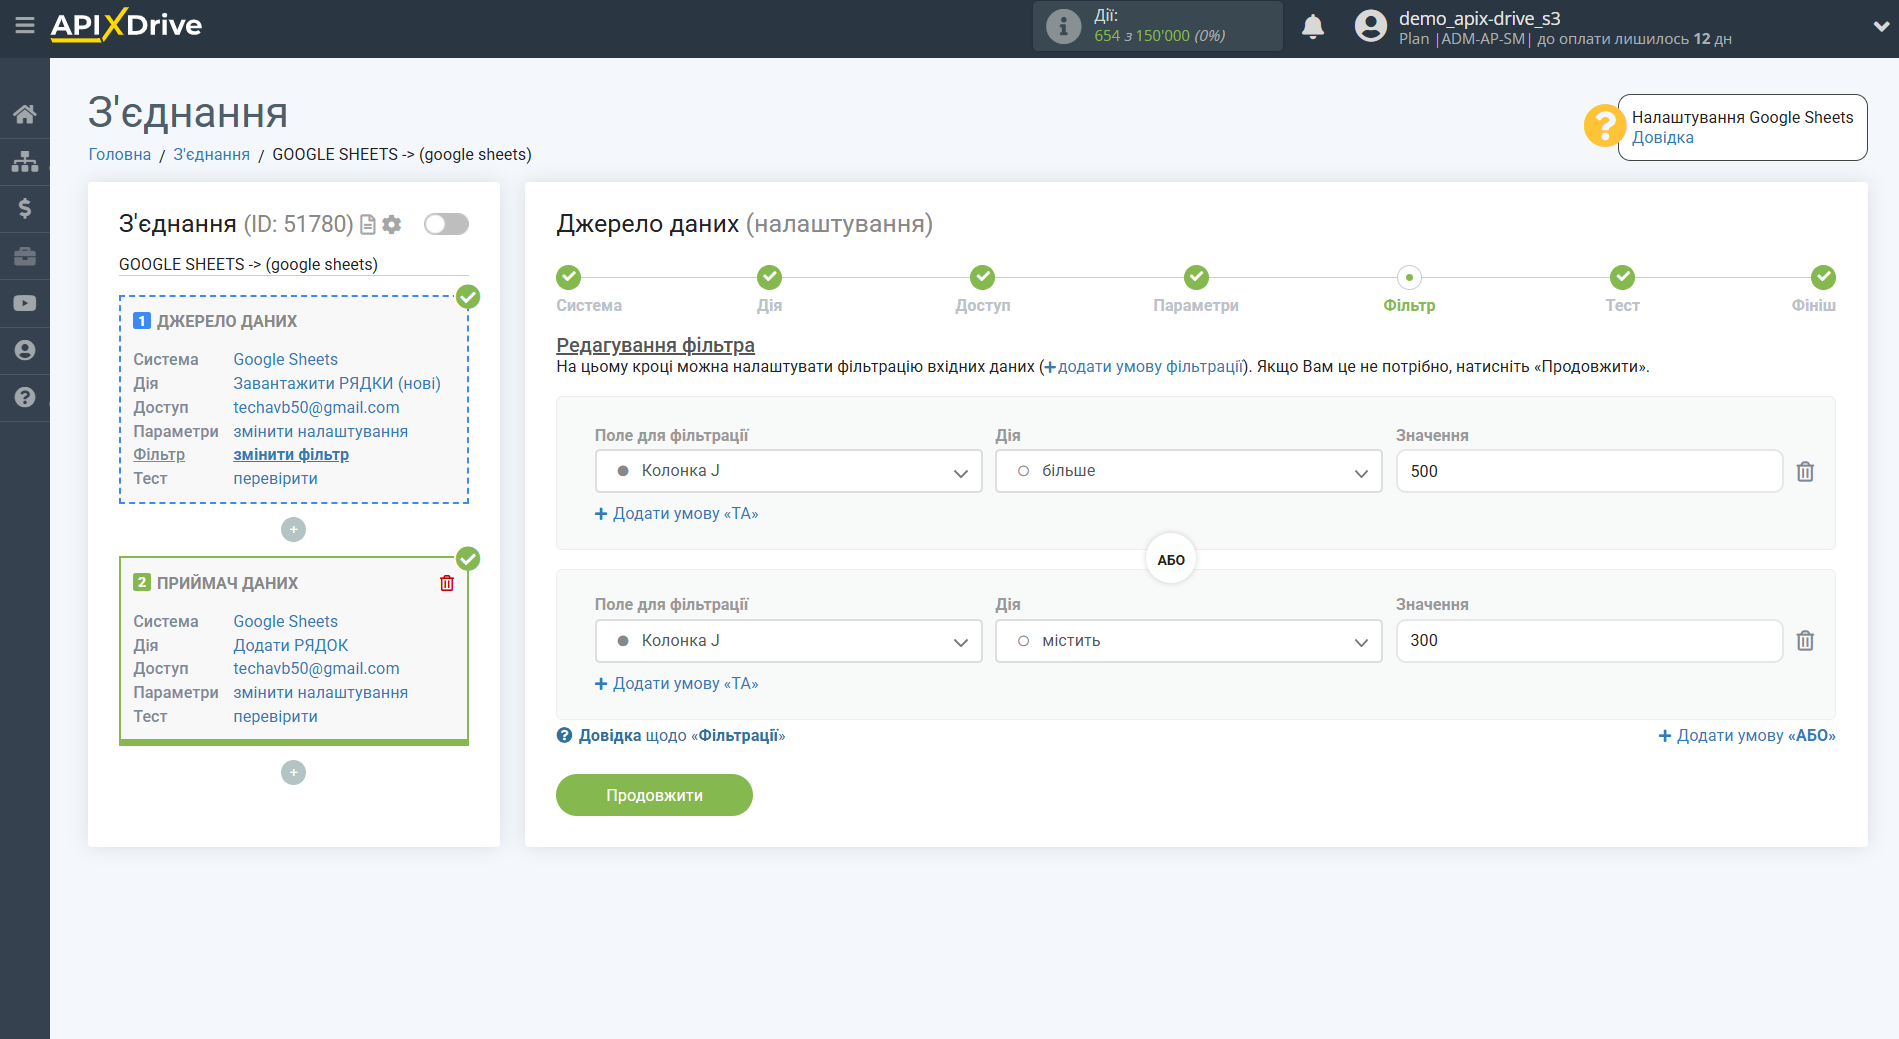Viewport: 1899px width, 1039px height.
Task: Click receiver Google Sheets system link
Action: click(285, 622)
